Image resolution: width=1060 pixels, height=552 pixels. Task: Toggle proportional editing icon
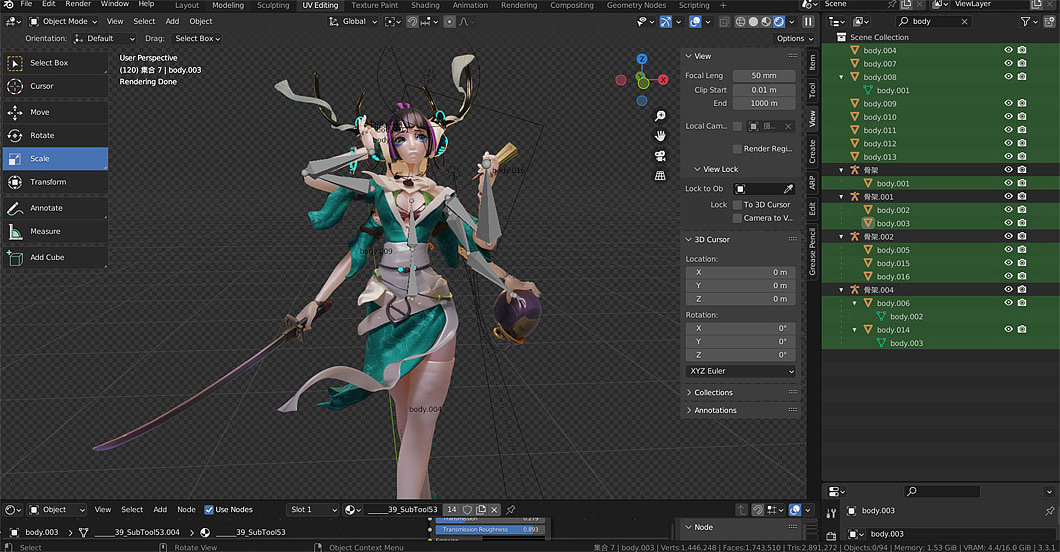click(450, 22)
